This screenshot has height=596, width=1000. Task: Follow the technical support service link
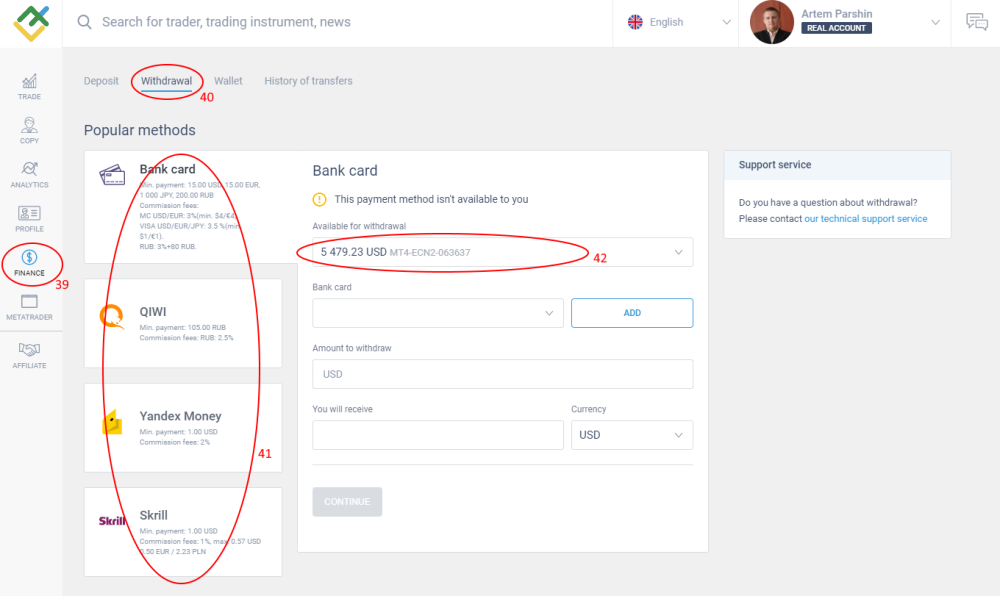[866, 219]
